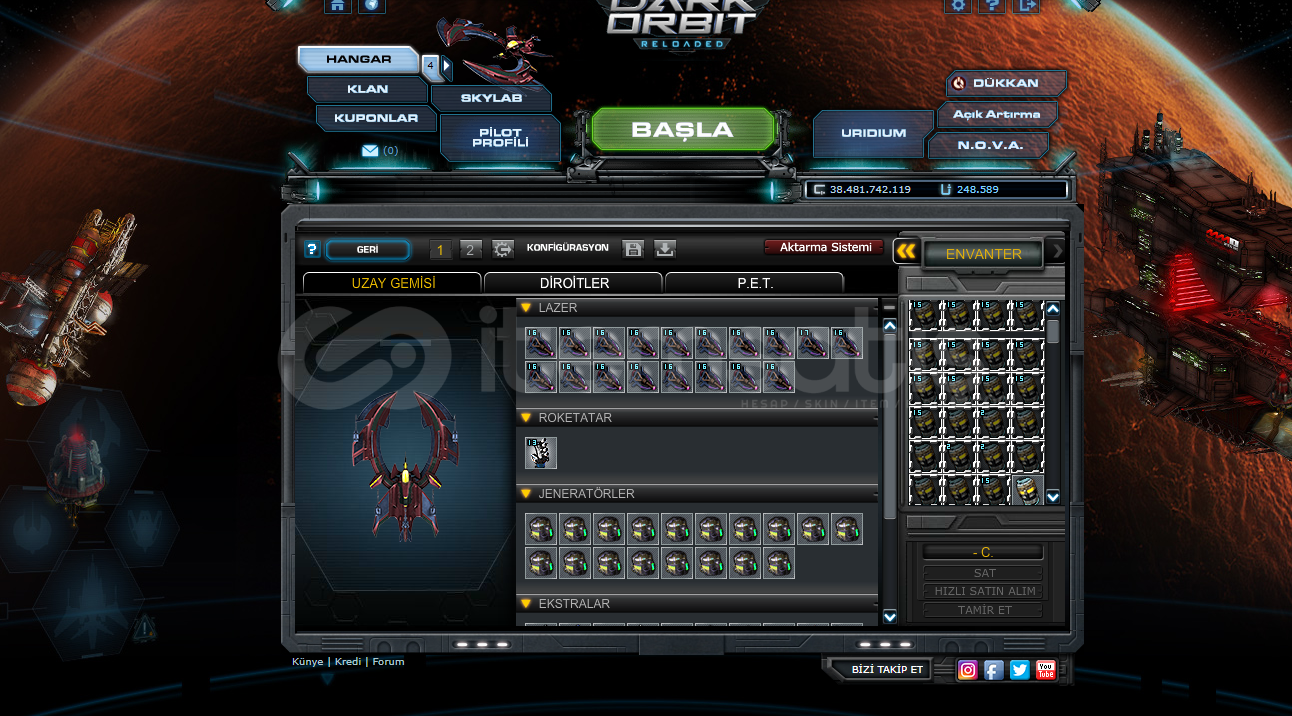Load configuration with the download tray icon
Image resolution: width=1292 pixels, height=716 pixels.
665,249
